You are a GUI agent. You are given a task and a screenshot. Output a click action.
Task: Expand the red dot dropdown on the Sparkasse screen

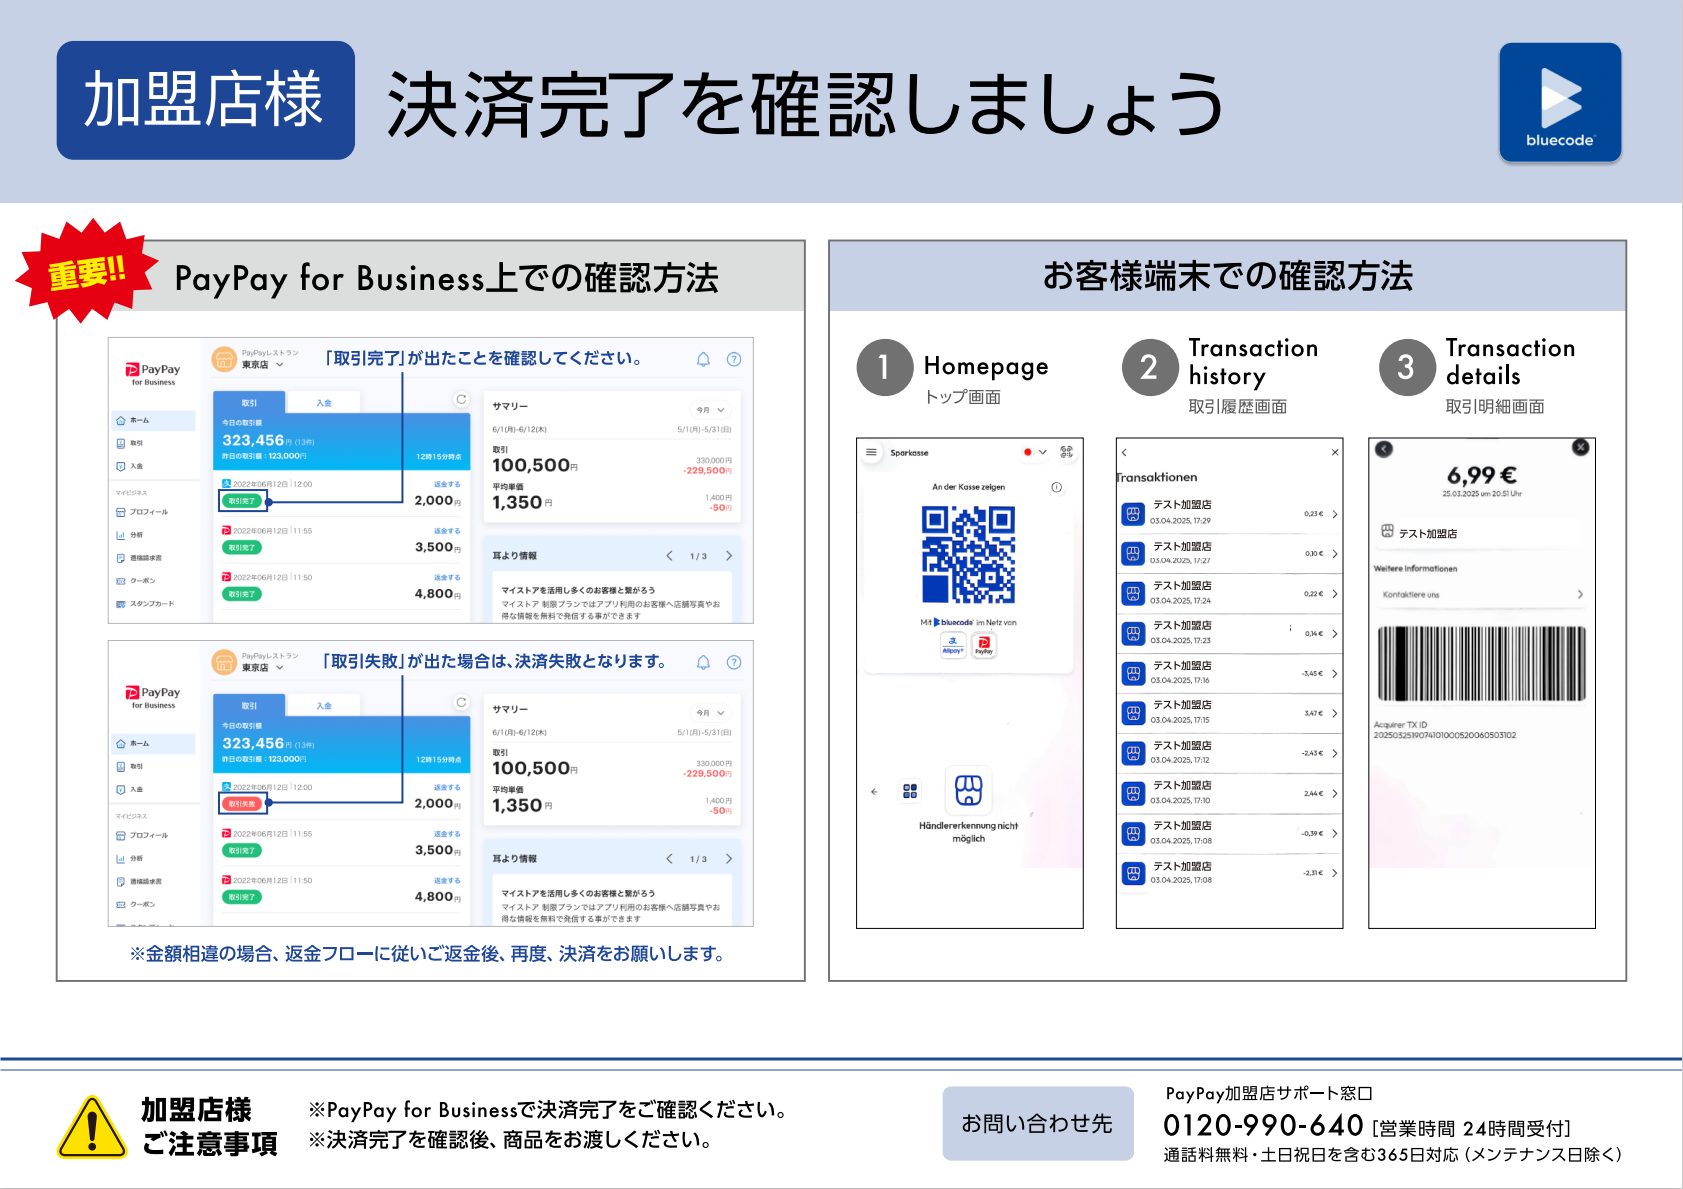click(x=1035, y=452)
